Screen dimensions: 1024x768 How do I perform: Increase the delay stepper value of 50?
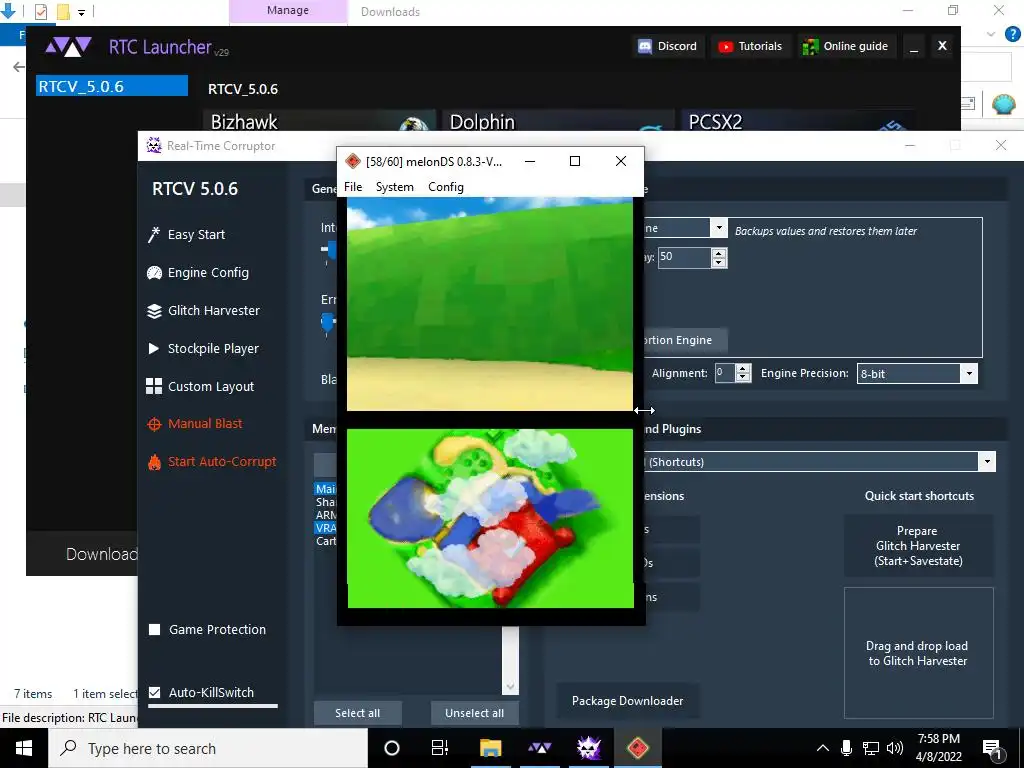(x=718, y=253)
